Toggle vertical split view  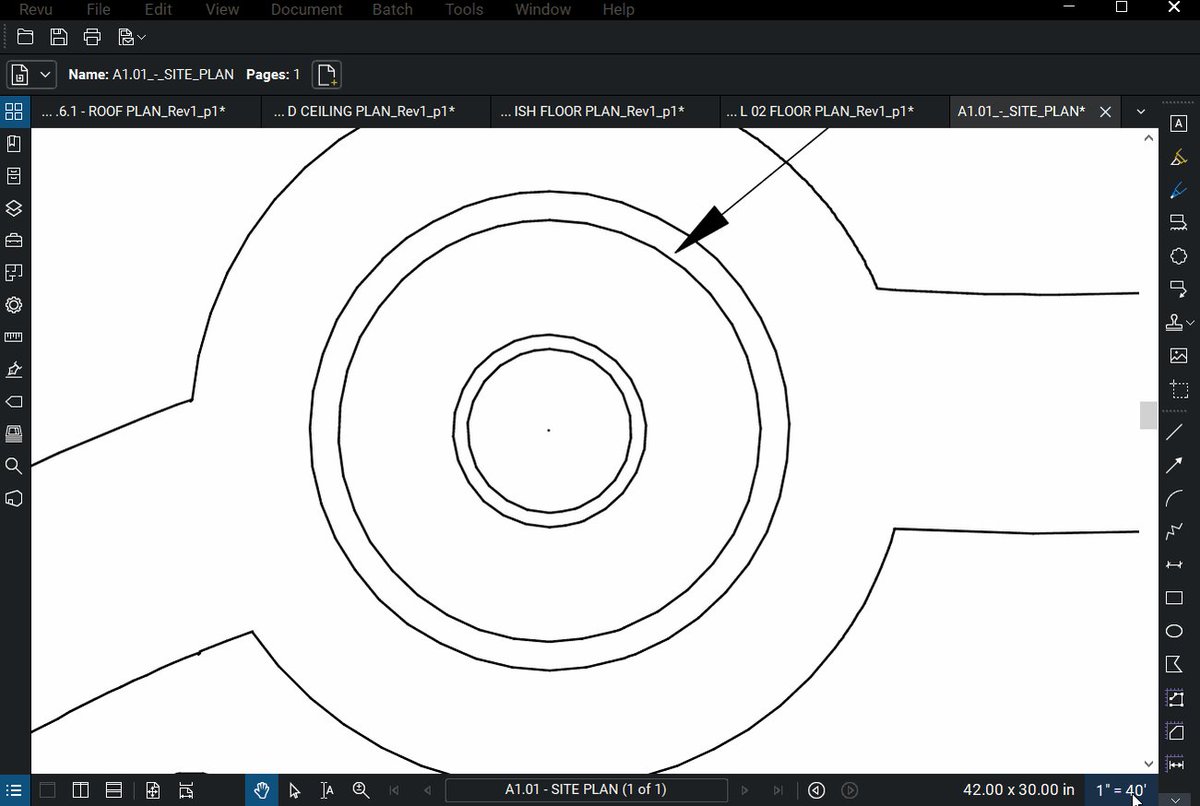(x=81, y=790)
